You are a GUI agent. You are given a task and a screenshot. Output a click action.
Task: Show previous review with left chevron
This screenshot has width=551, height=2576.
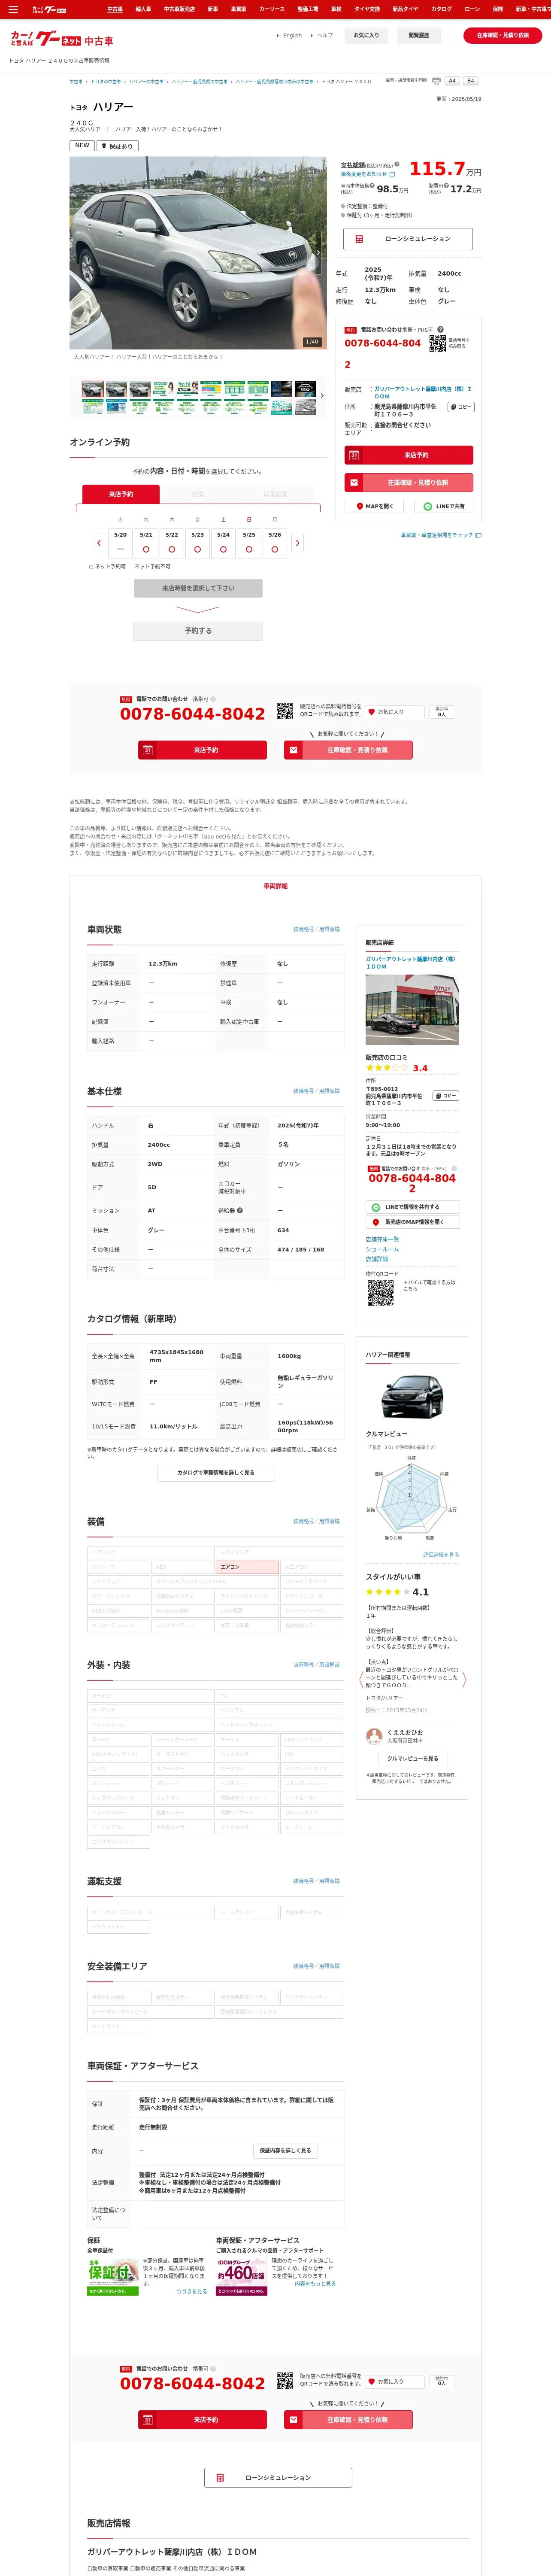pos(361,1680)
